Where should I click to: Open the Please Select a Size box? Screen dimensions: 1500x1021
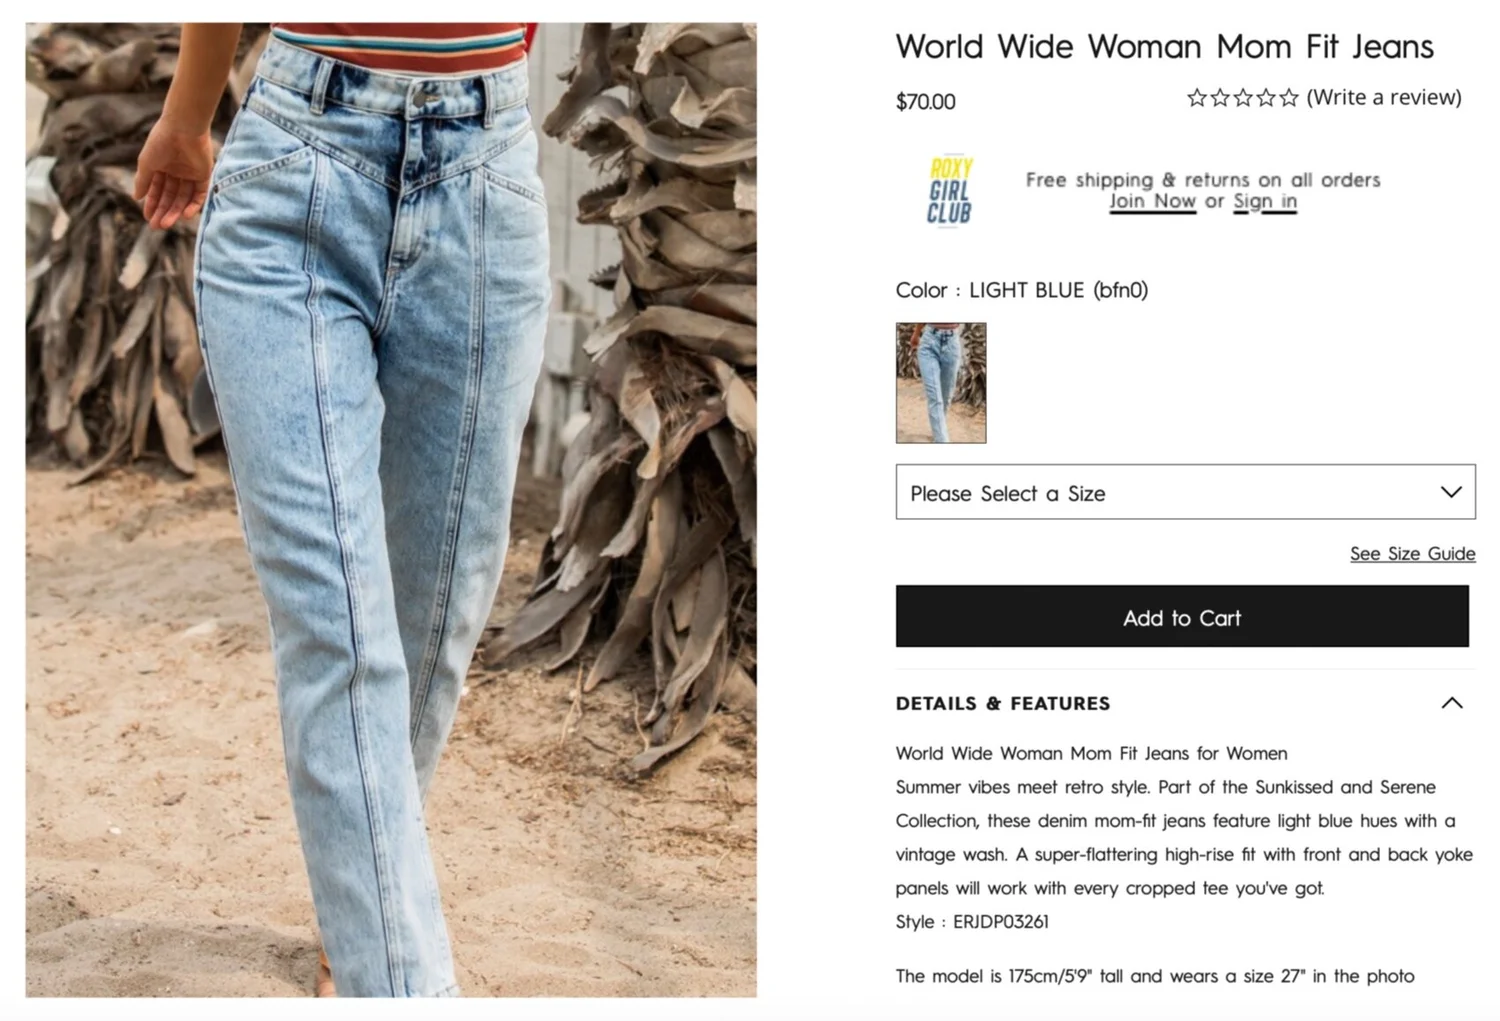[x=1185, y=492]
